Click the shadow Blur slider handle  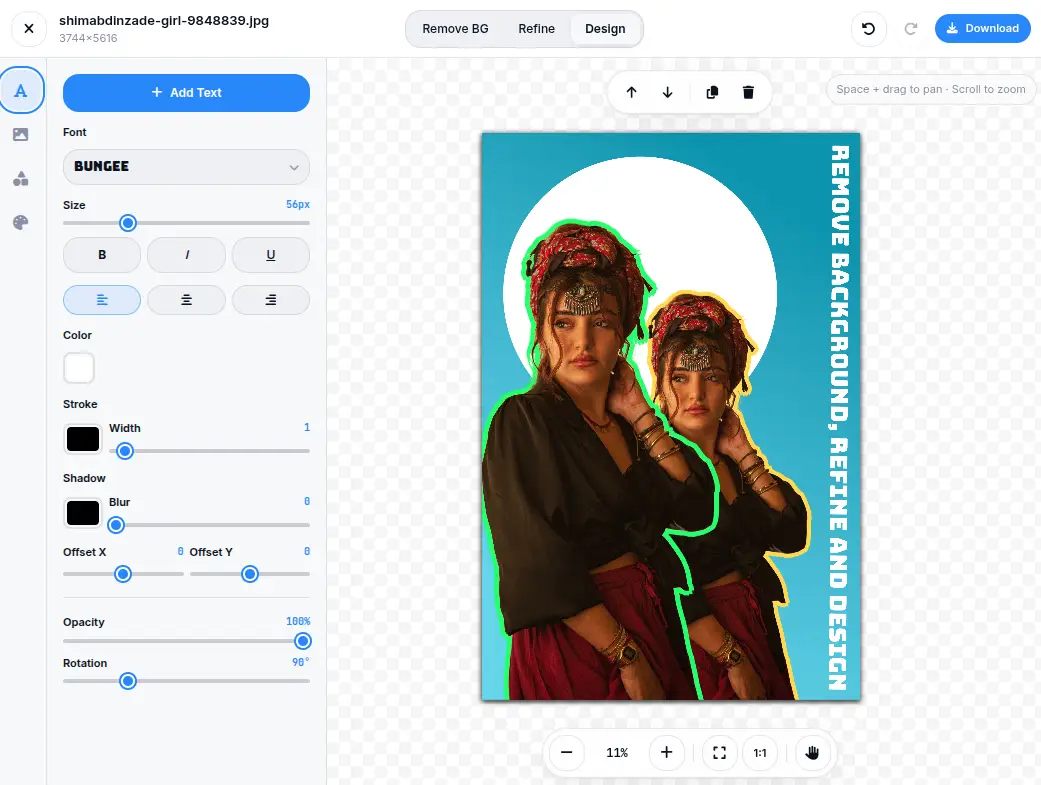tap(116, 525)
